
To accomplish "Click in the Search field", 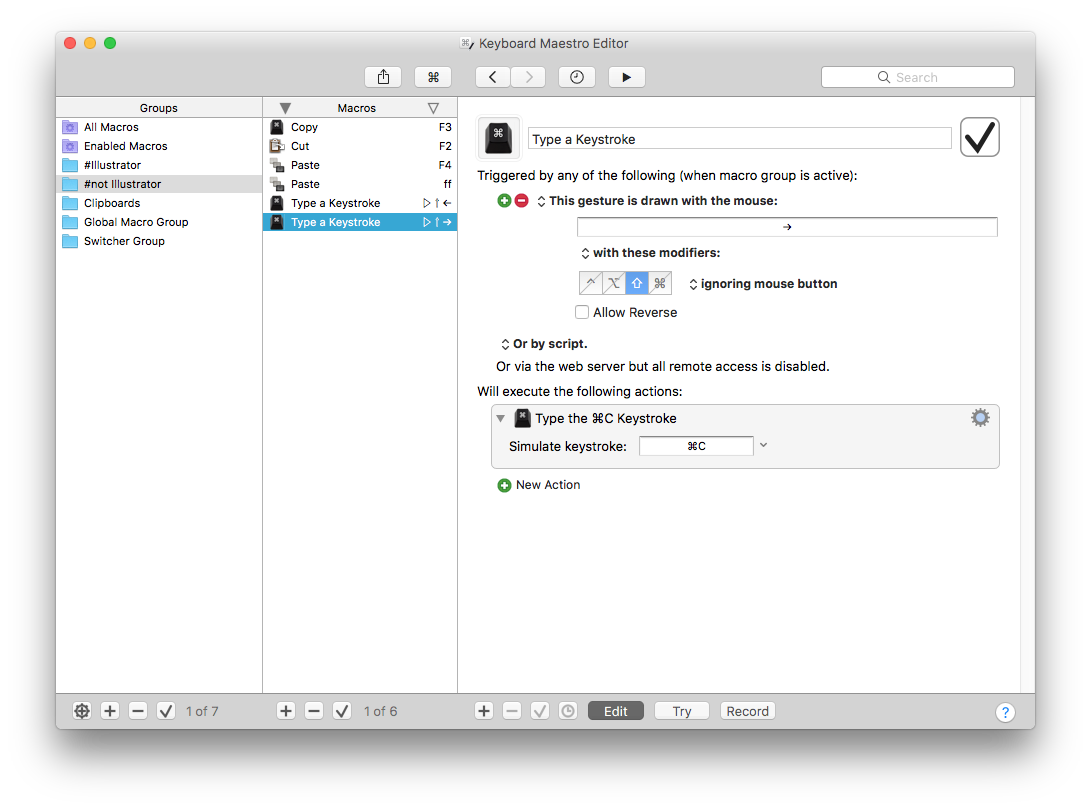I will point(917,77).
